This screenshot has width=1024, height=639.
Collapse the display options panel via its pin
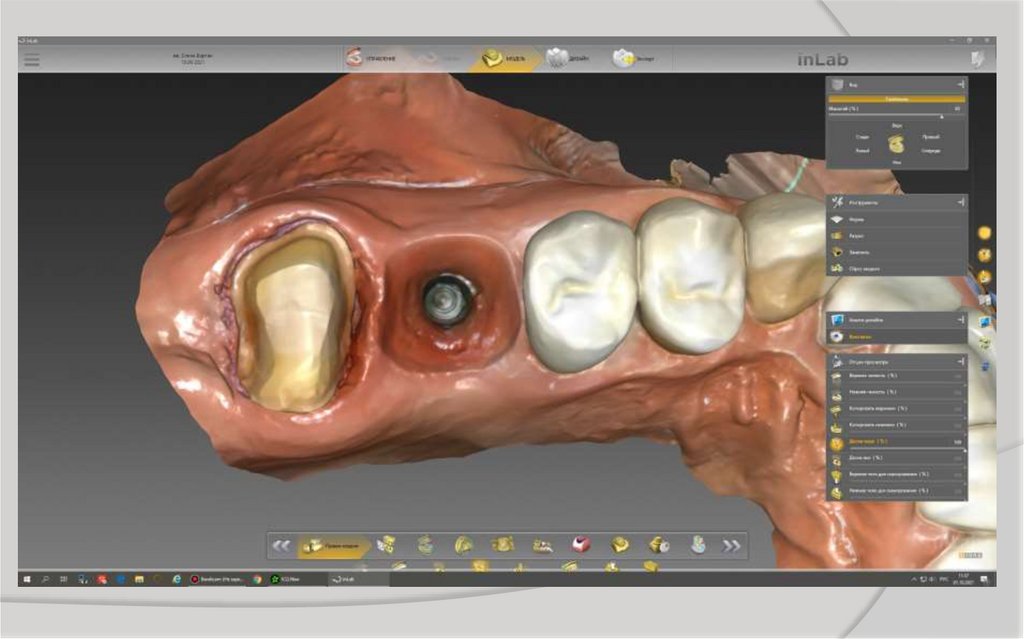point(961,361)
